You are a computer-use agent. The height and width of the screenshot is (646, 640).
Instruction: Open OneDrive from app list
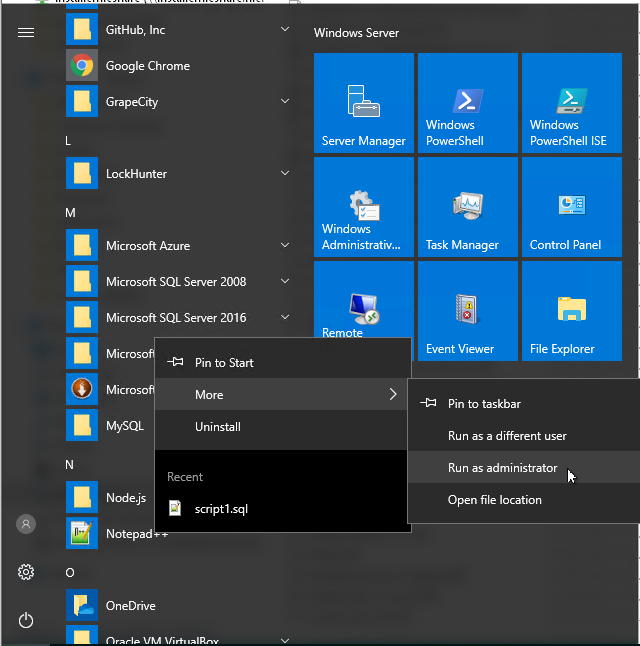click(x=177, y=605)
